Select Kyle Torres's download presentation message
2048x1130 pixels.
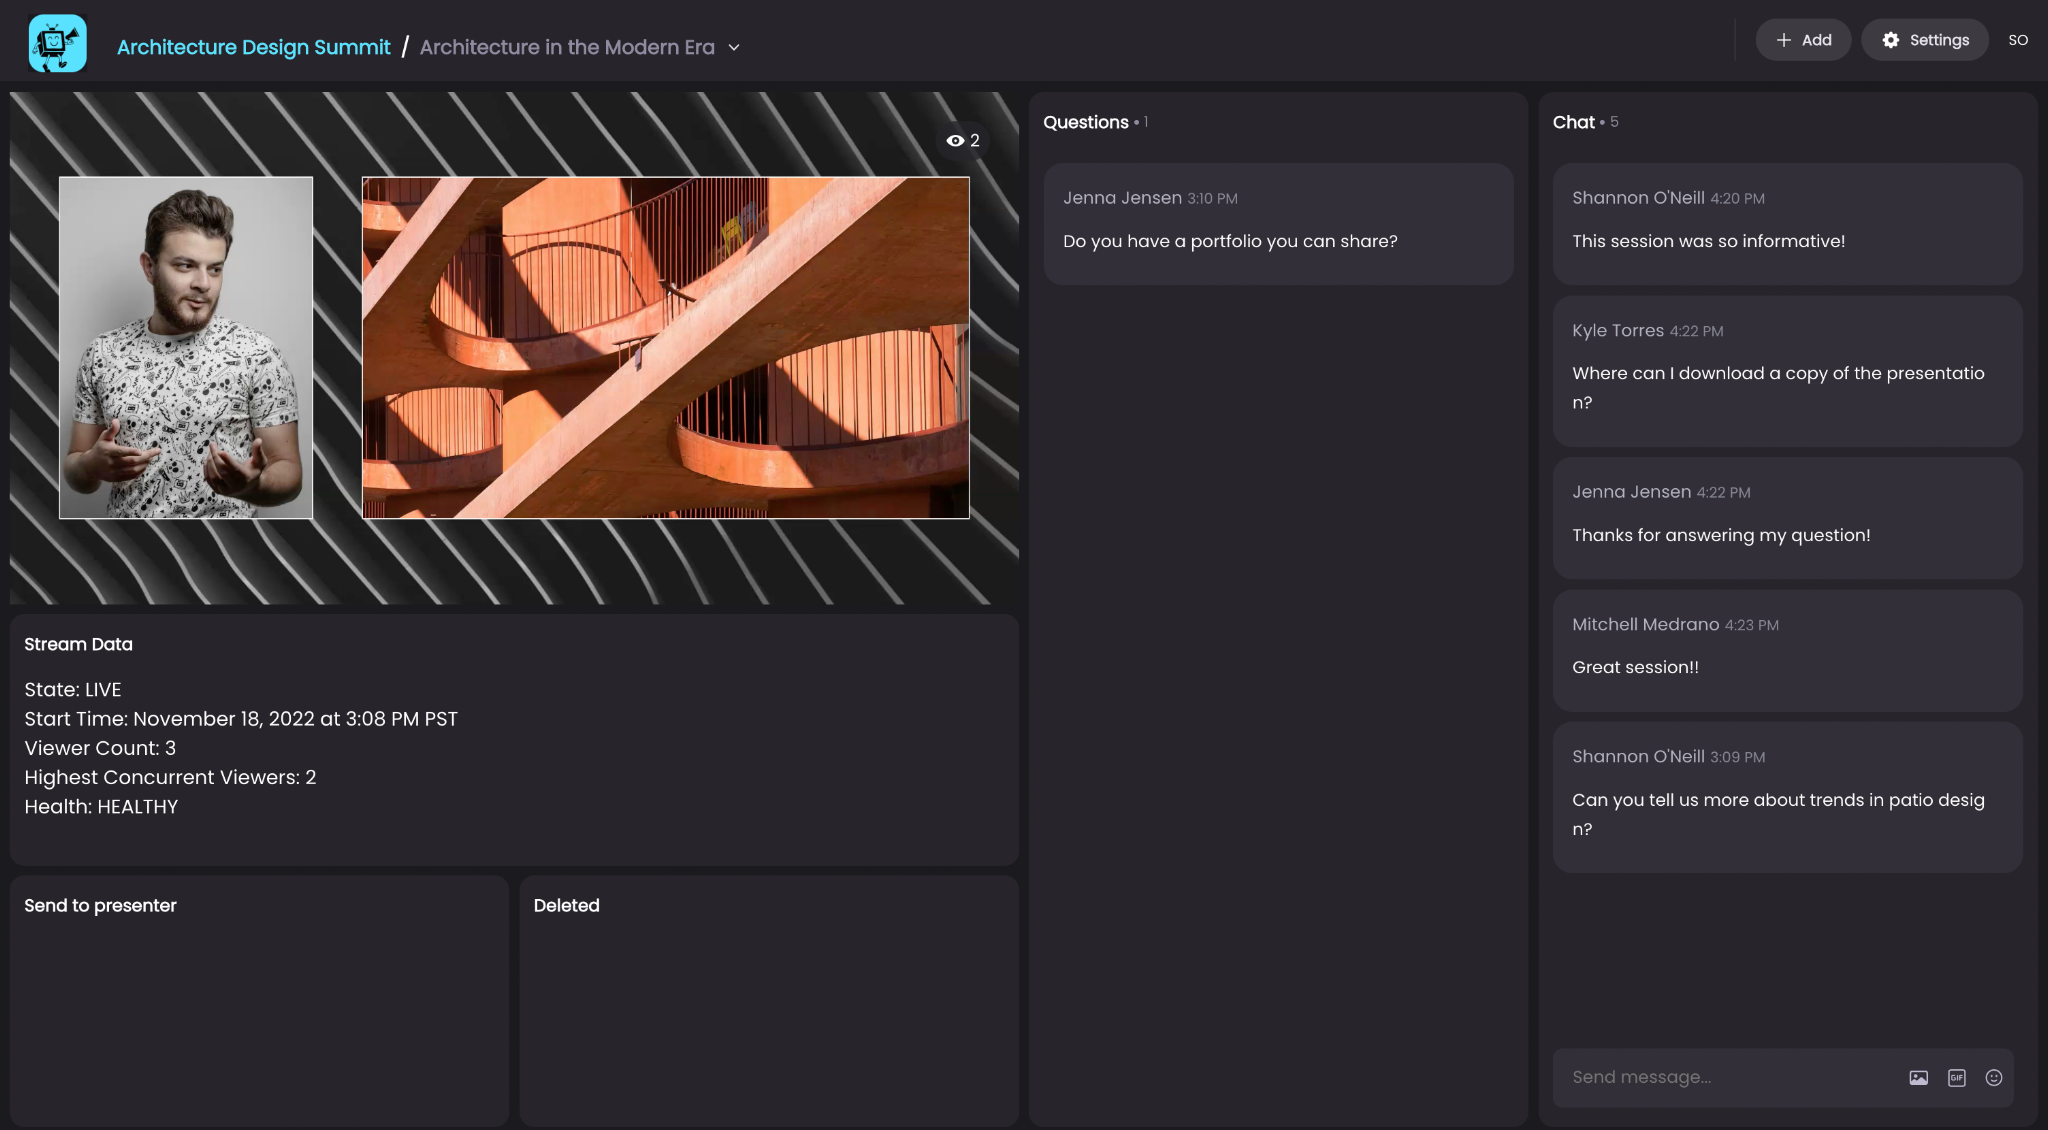[1787, 371]
